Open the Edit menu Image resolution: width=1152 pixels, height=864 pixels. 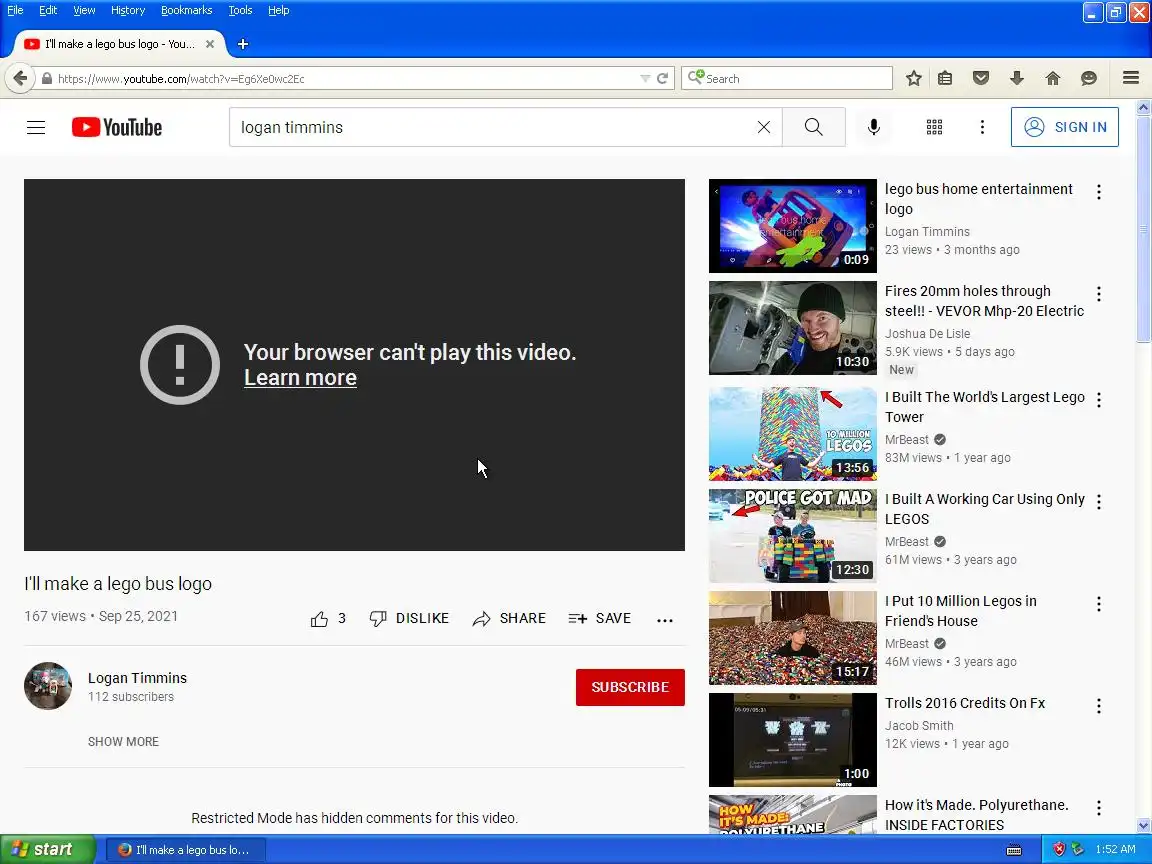[48, 10]
